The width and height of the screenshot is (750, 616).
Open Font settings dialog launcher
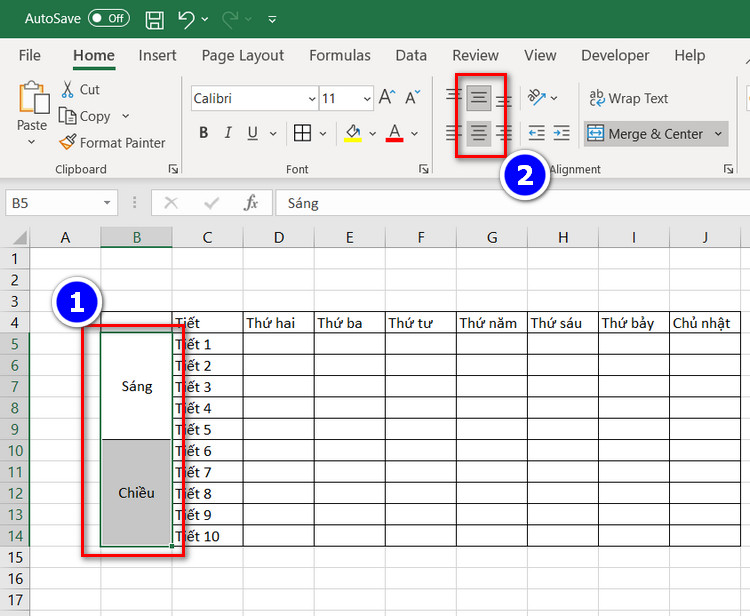click(x=423, y=169)
